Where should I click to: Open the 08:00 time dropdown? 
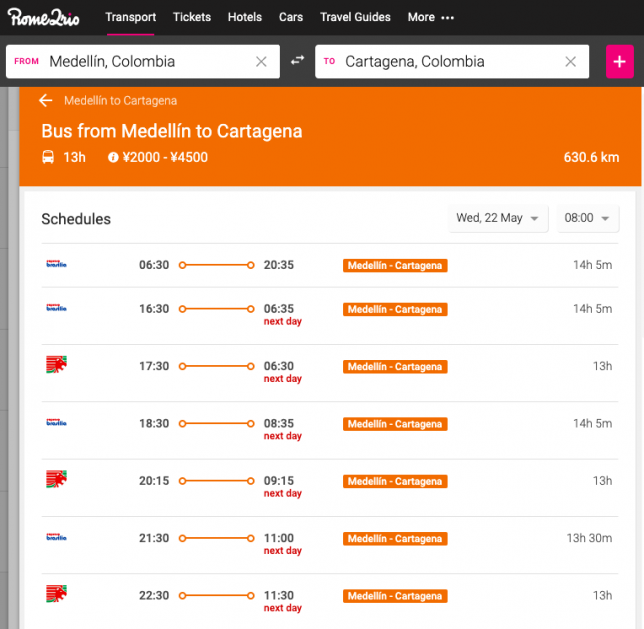(x=587, y=218)
